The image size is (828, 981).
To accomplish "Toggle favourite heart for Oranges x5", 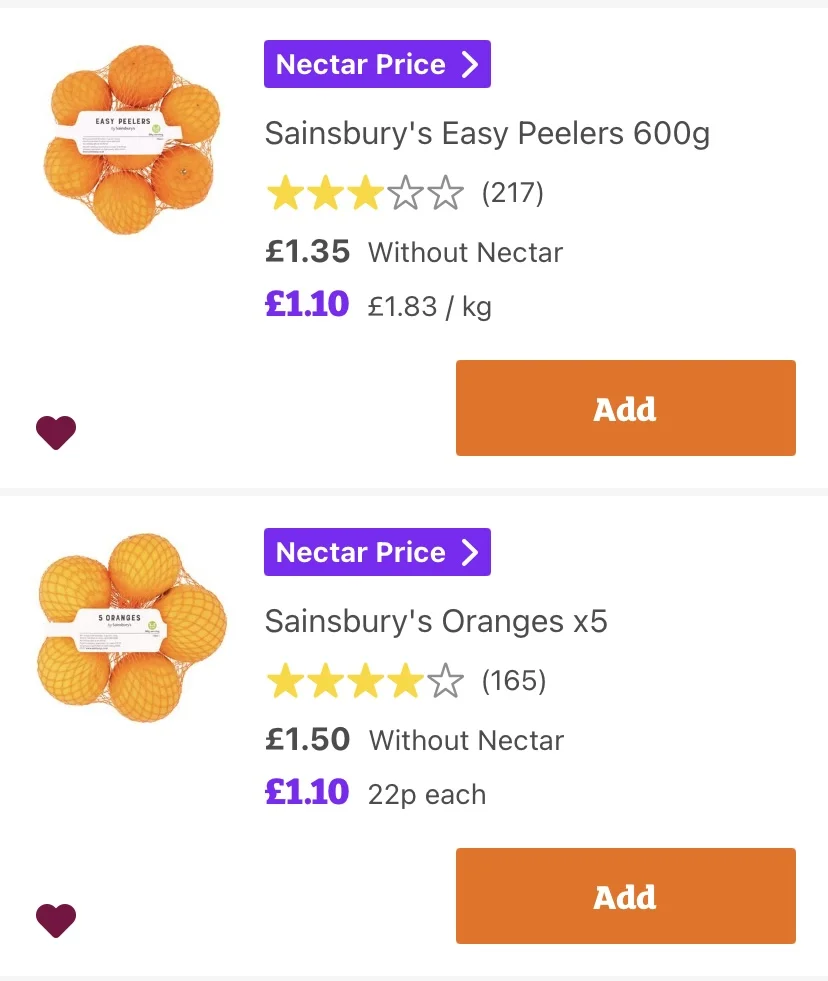I will 56,920.
